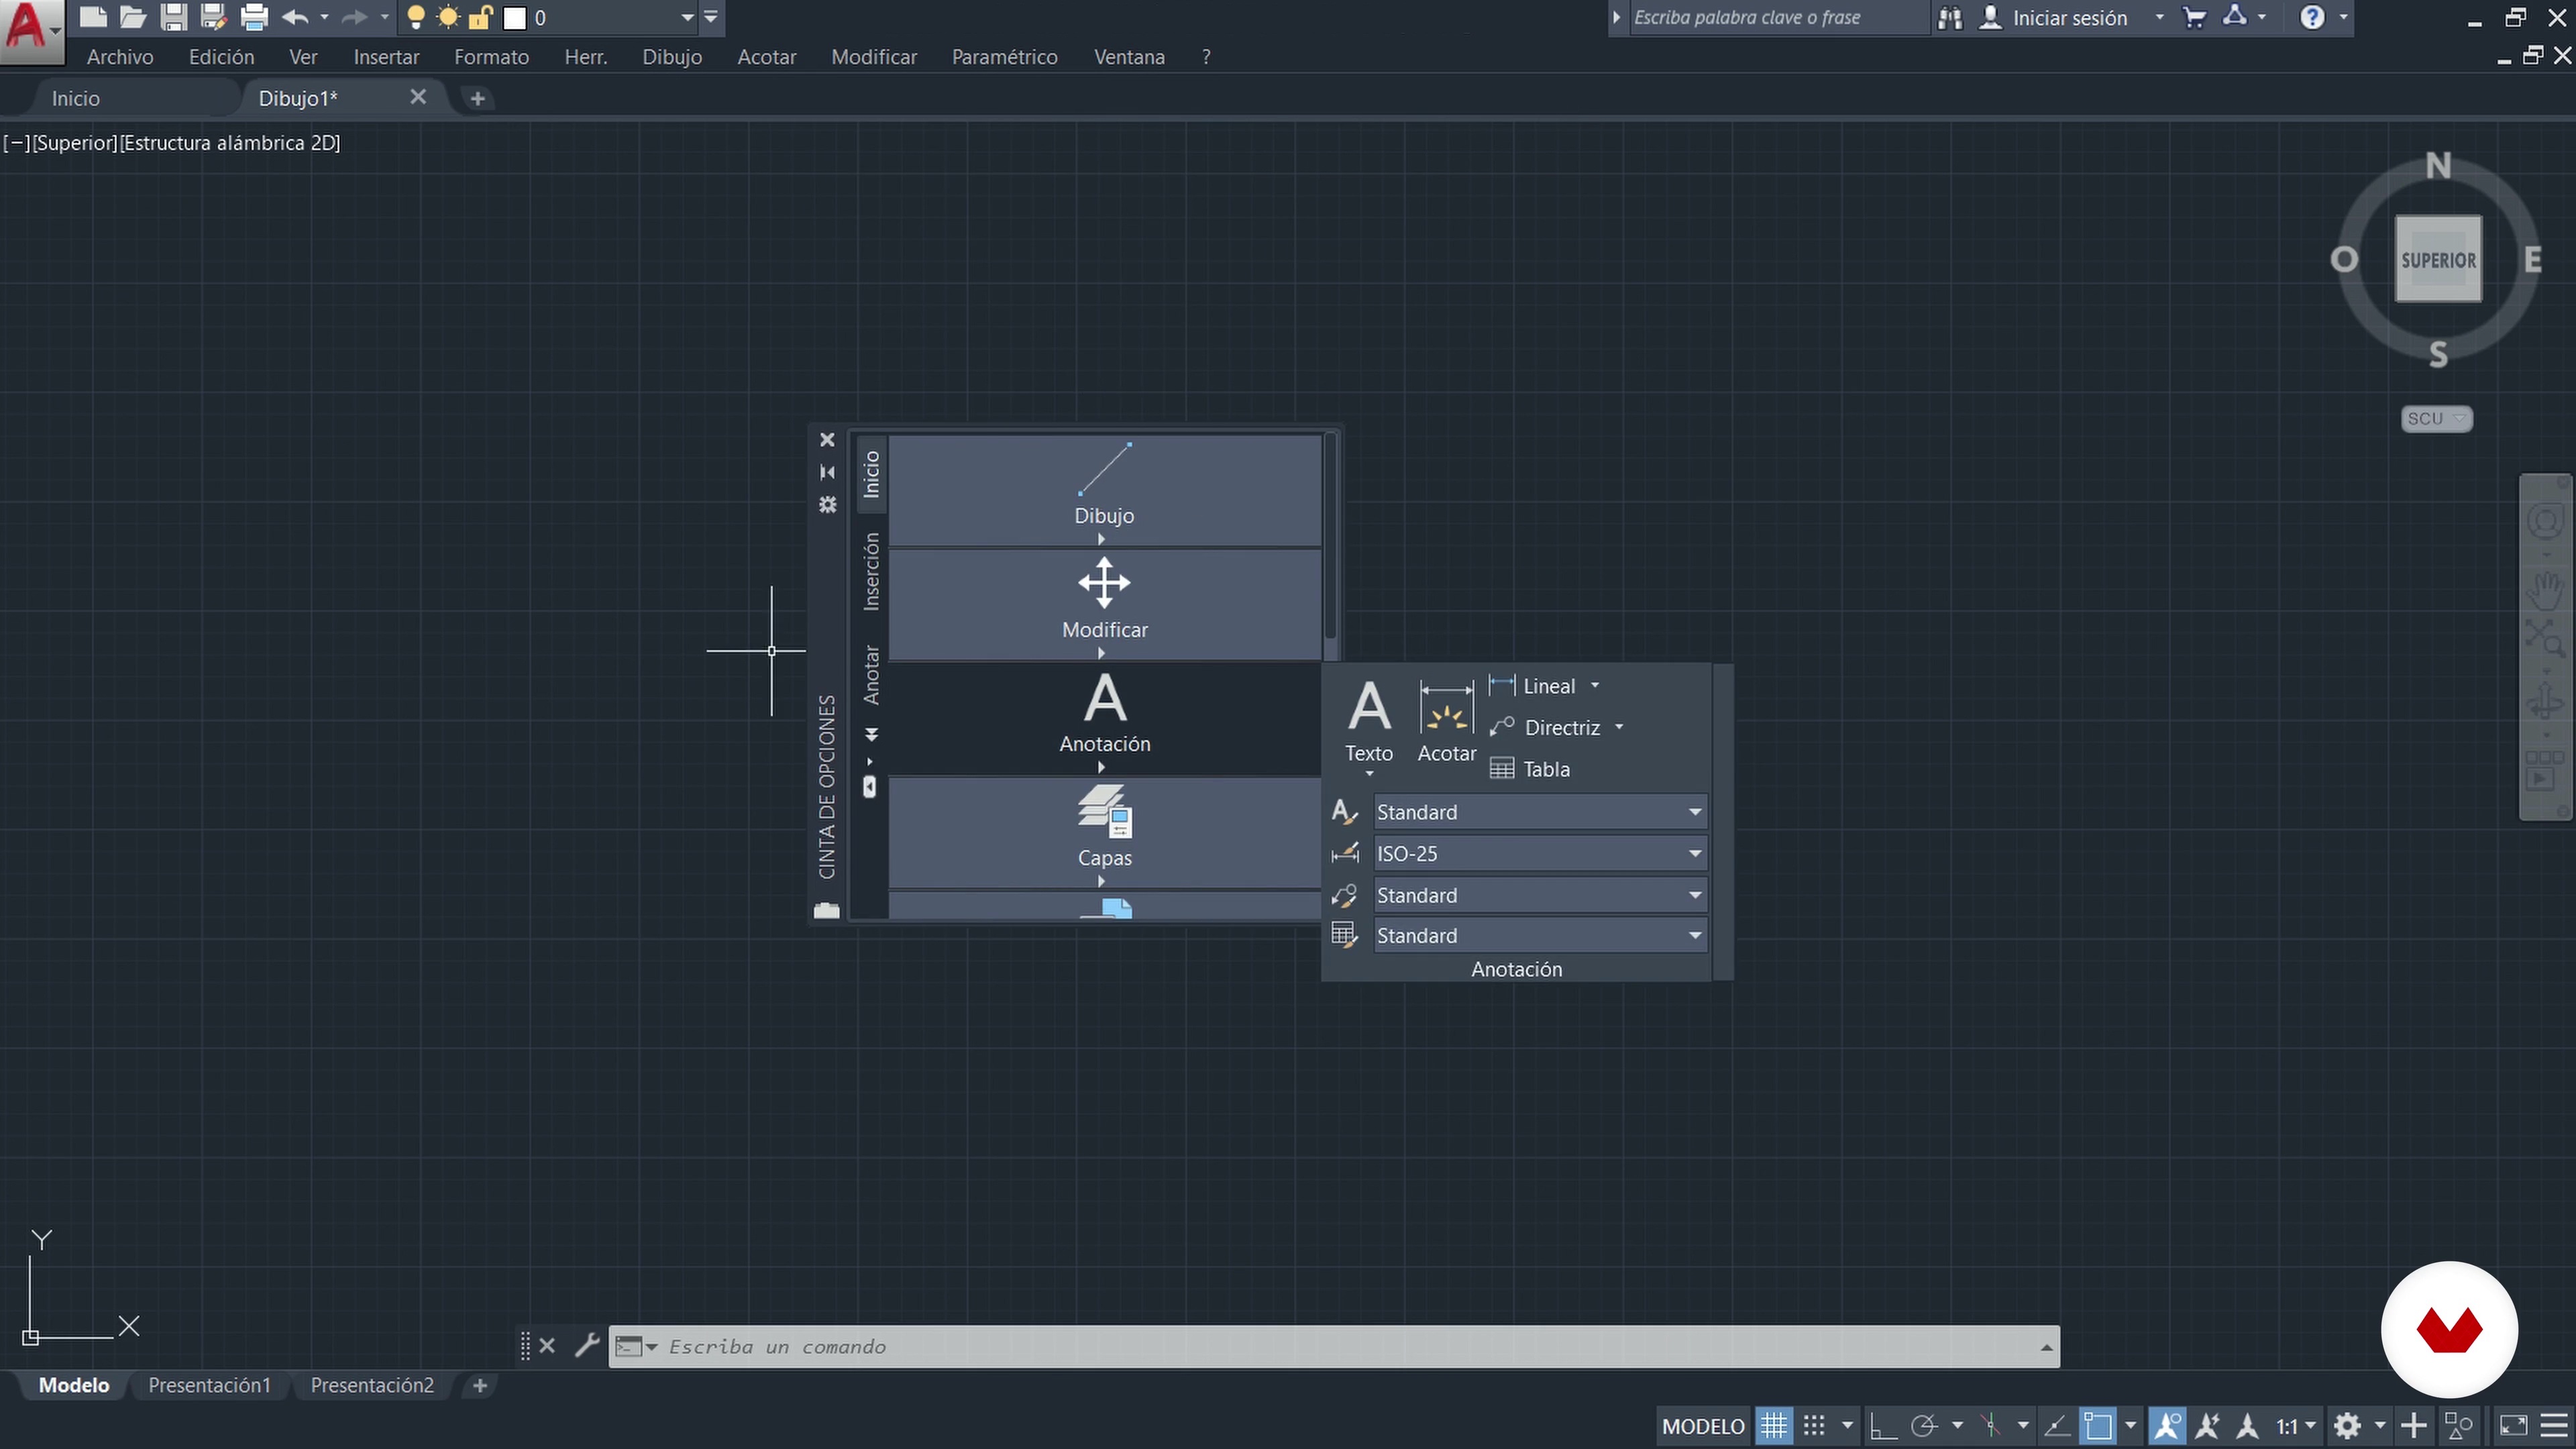The height and width of the screenshot is (1449, 2576).
Task: Click the white layer color swatch
Action: (515, 18)
